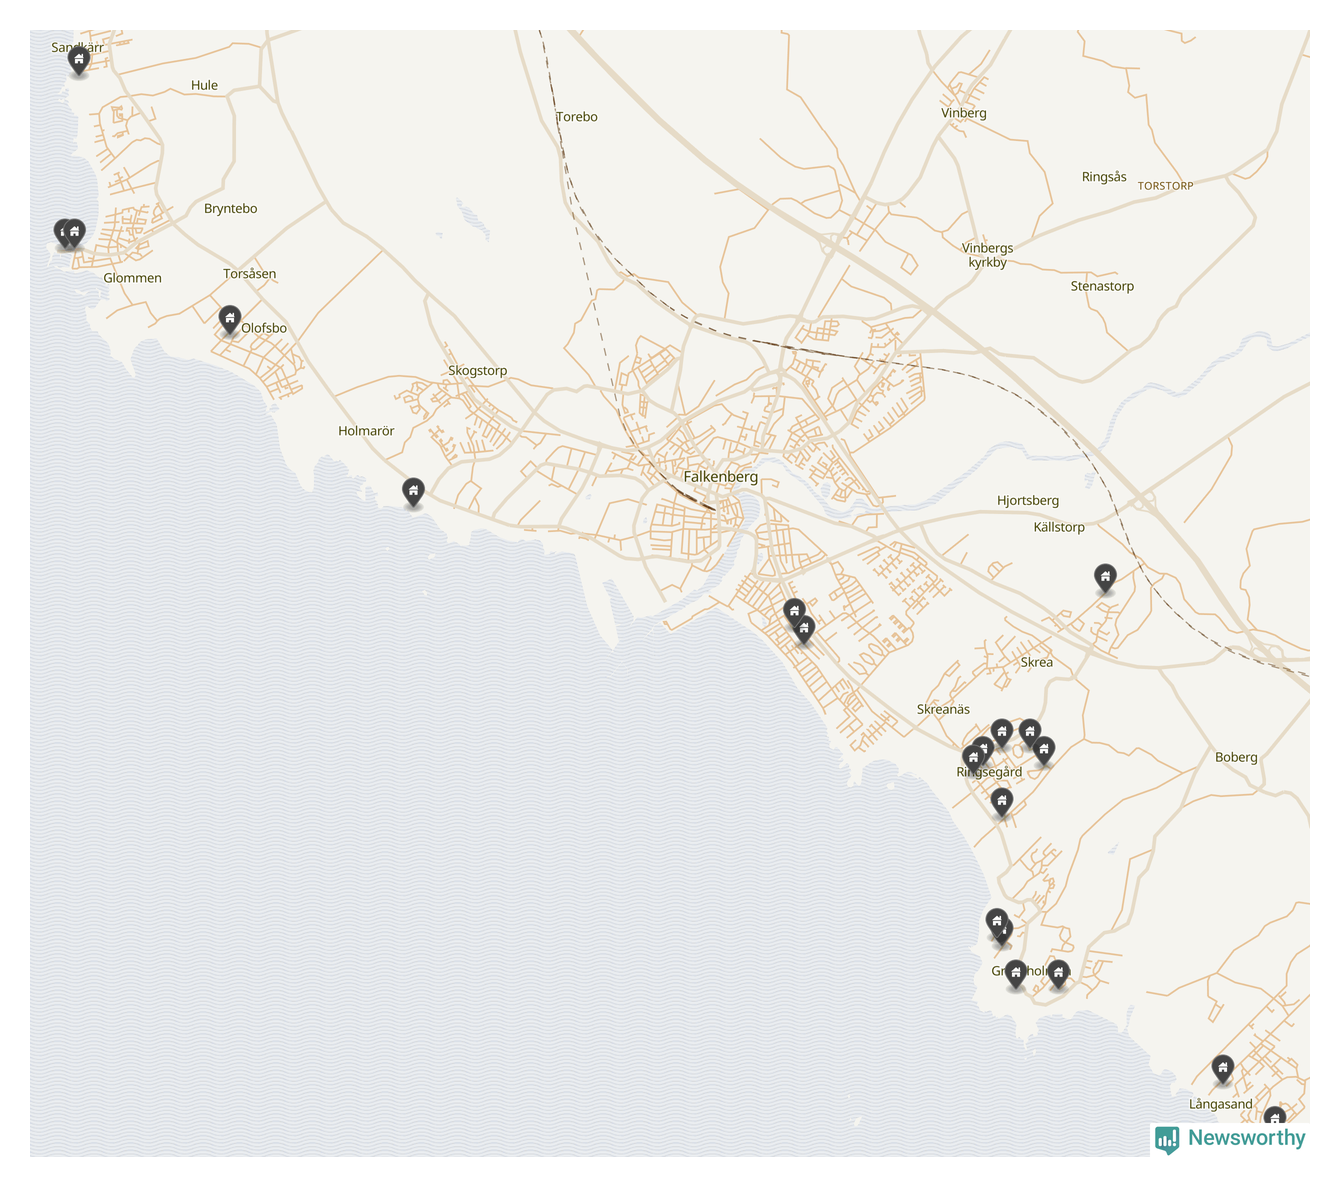Image resolution: width=1340 pixels, height=1187 pixels.
Task: Click the Boberg place label
Action: (1236, 757)
